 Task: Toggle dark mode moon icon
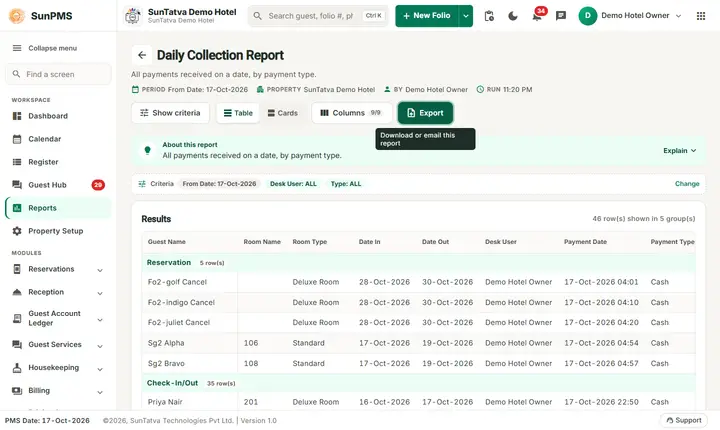(513, 16)
